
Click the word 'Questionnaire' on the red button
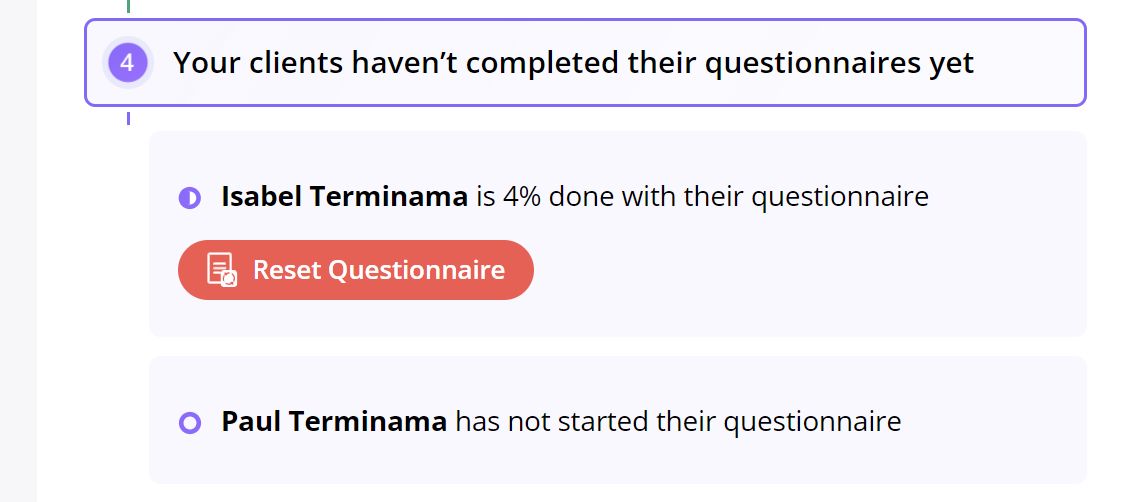417,270
